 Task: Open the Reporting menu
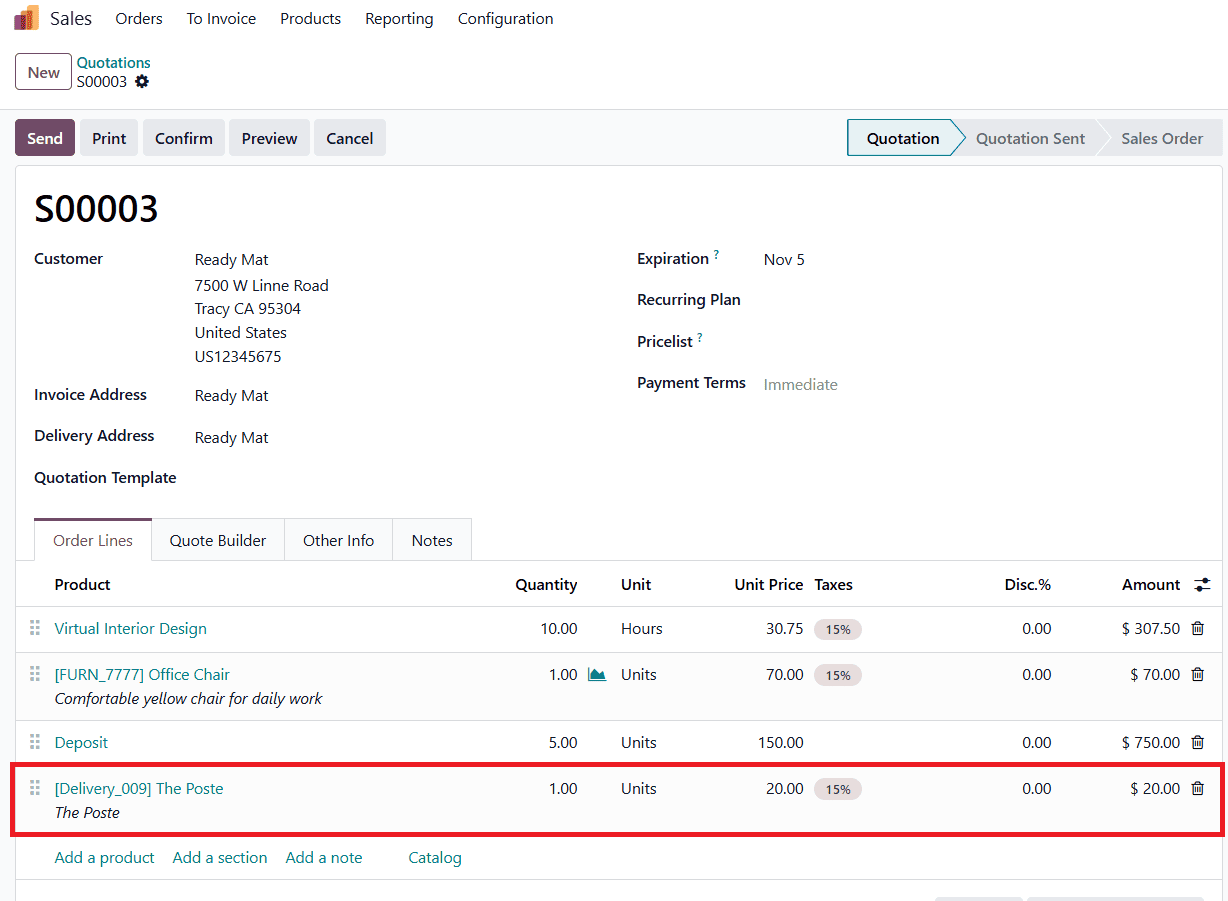(399, 19)
